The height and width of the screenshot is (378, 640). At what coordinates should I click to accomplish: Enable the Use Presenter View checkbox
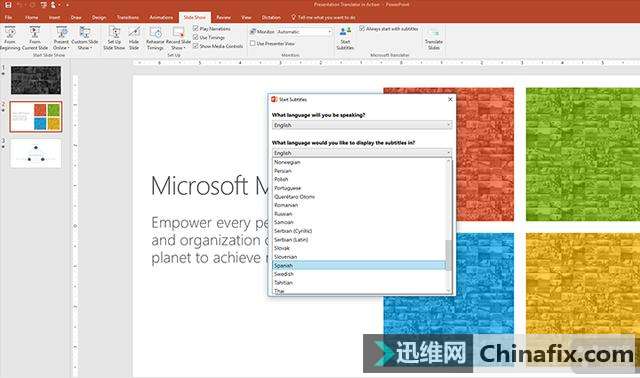click(x=252, y=43)
